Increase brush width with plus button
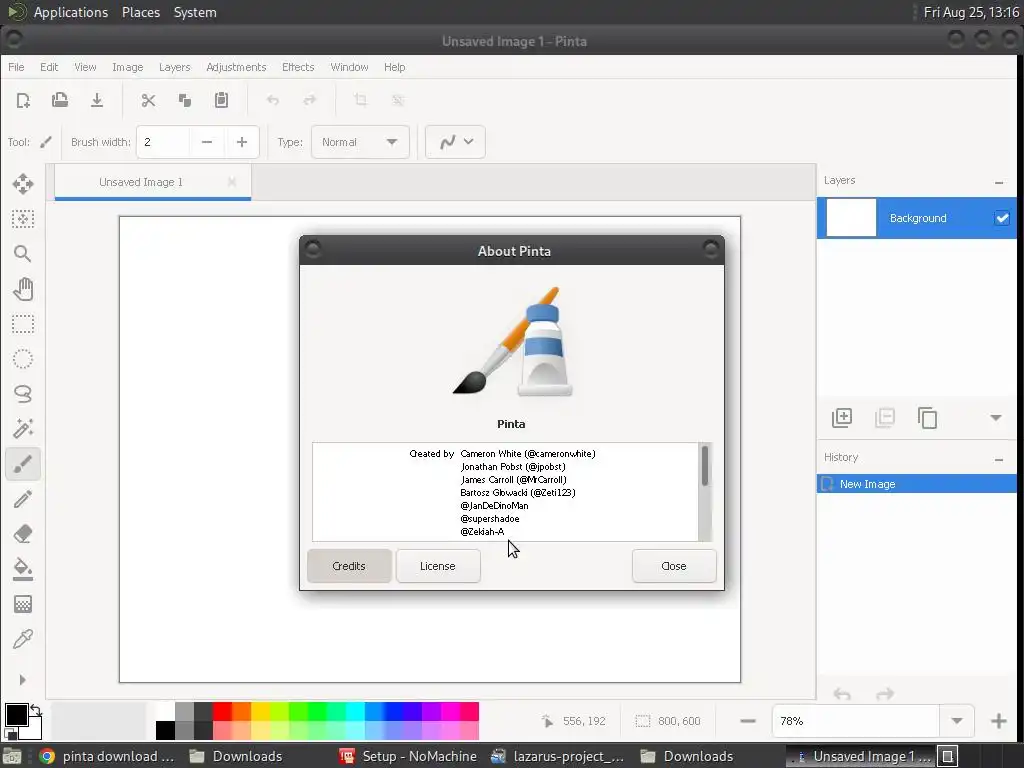1024x768 pixels. [x=242, y=142]
